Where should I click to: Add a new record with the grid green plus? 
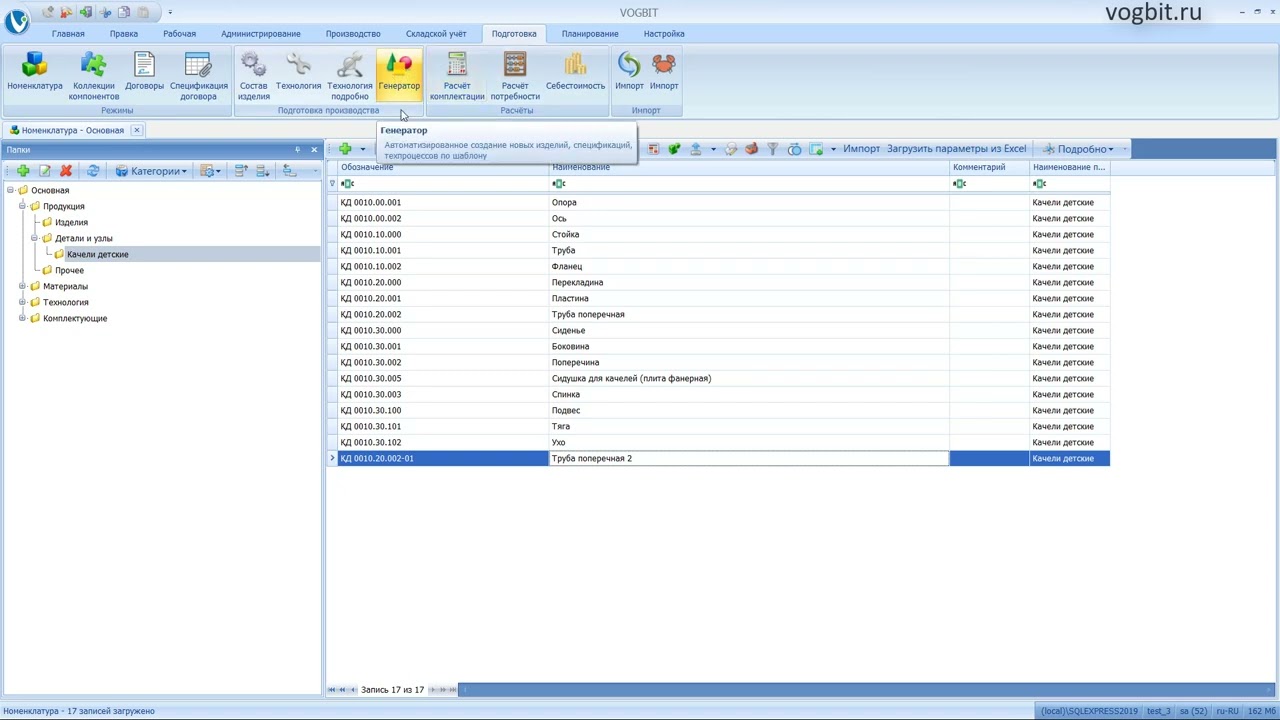click(x=345, y=149)
